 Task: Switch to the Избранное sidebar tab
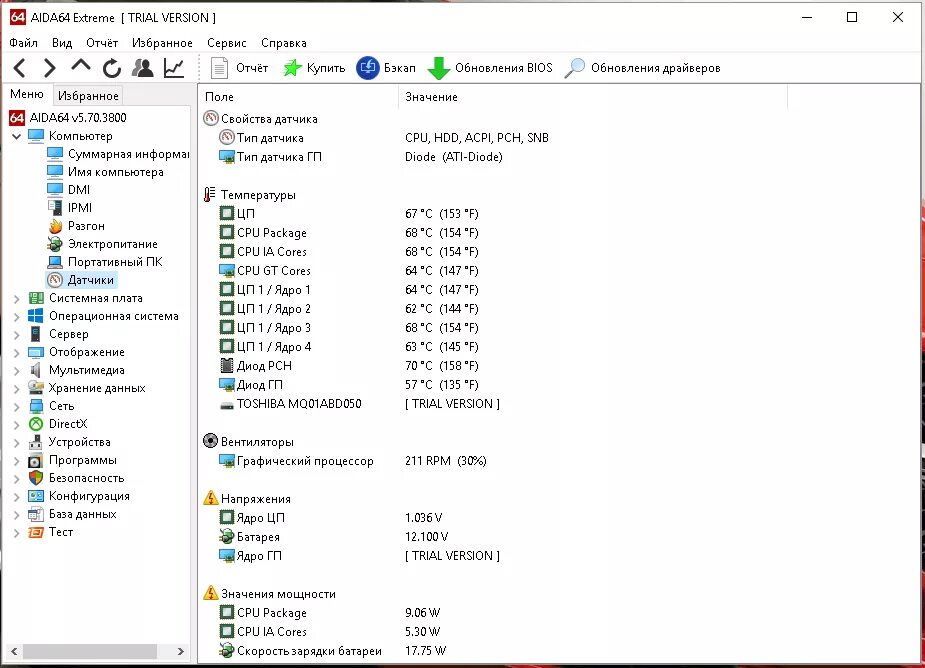(88, 96)
